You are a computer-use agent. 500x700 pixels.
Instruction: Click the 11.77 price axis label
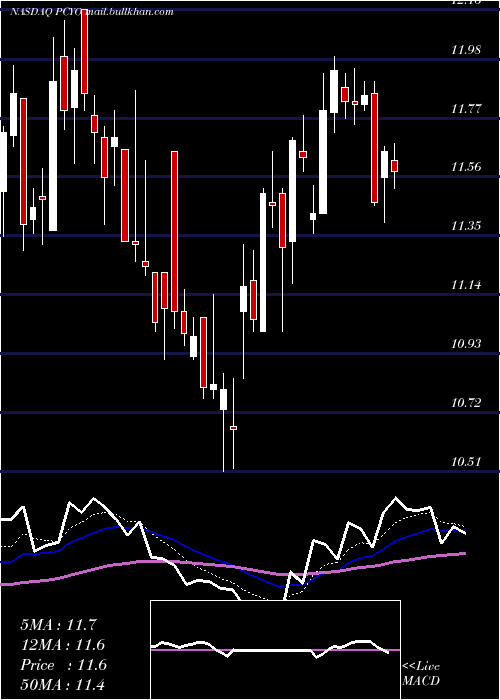tap(466, 108)
